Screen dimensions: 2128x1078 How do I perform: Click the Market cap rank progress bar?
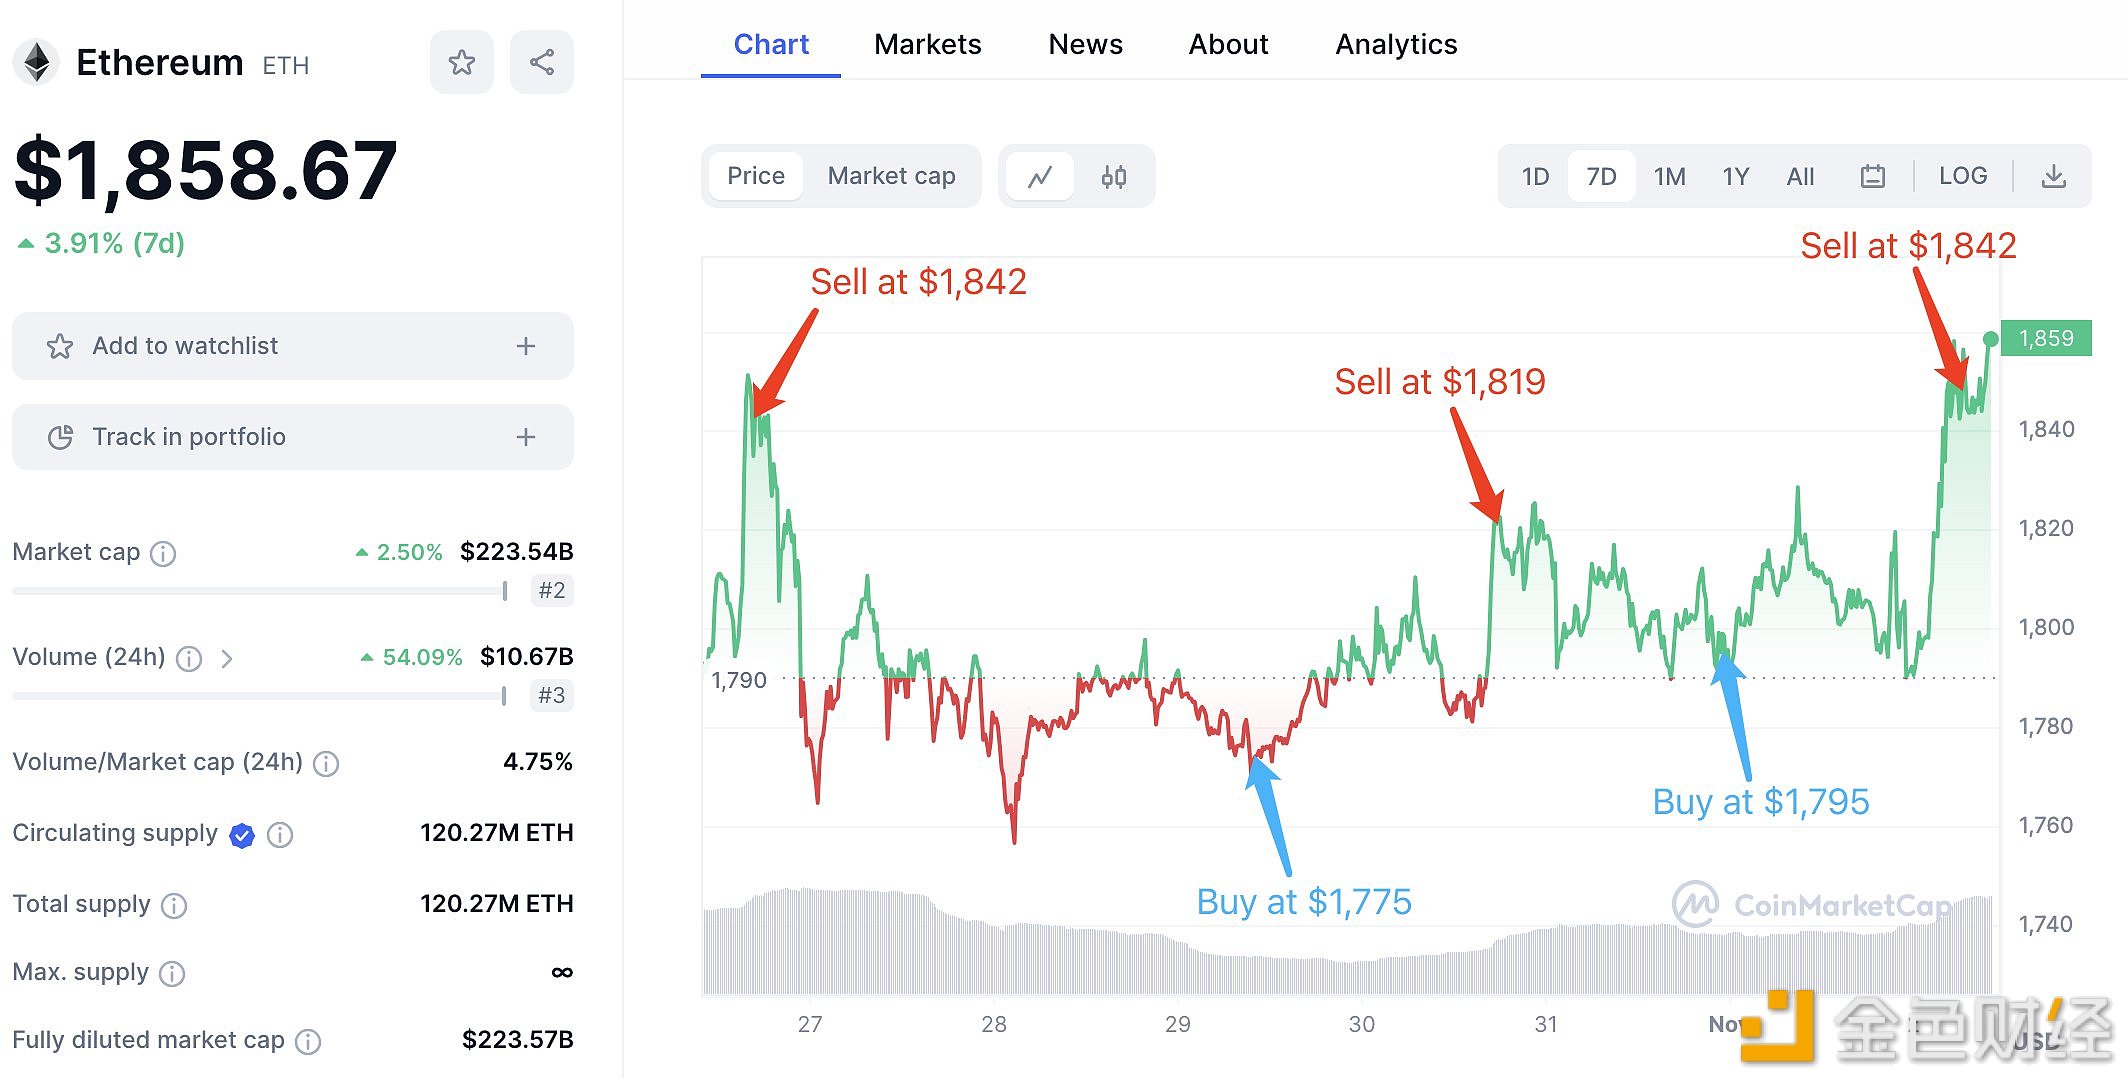tap(260, 591)
